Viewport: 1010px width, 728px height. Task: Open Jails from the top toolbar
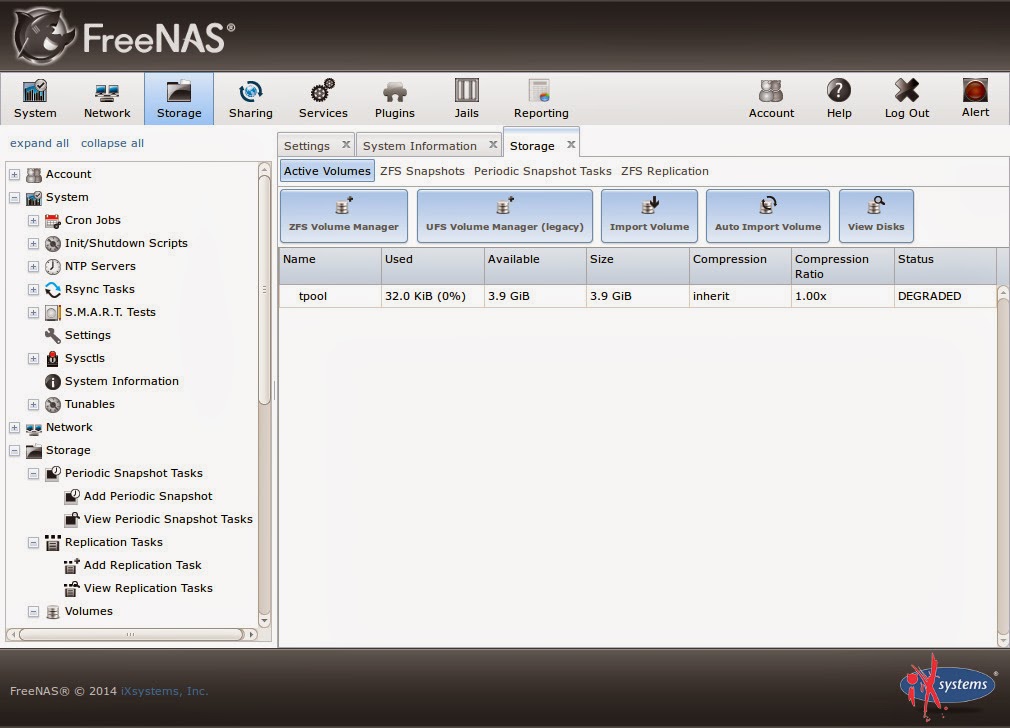coord(466,99)
